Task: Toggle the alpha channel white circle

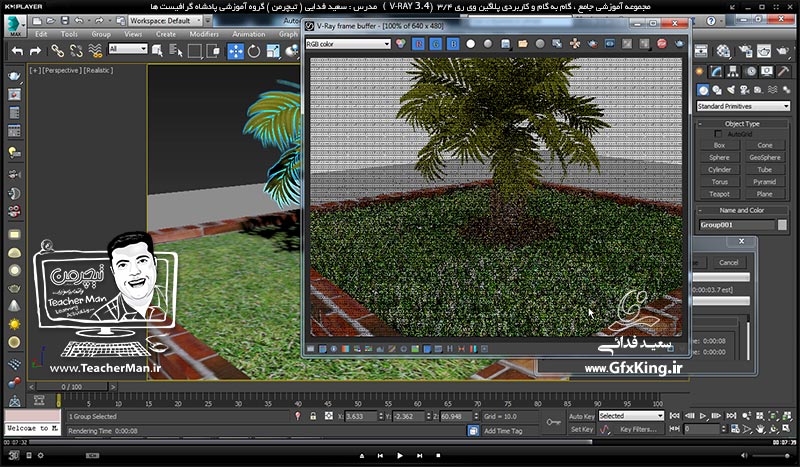Action: coord(470,44)
